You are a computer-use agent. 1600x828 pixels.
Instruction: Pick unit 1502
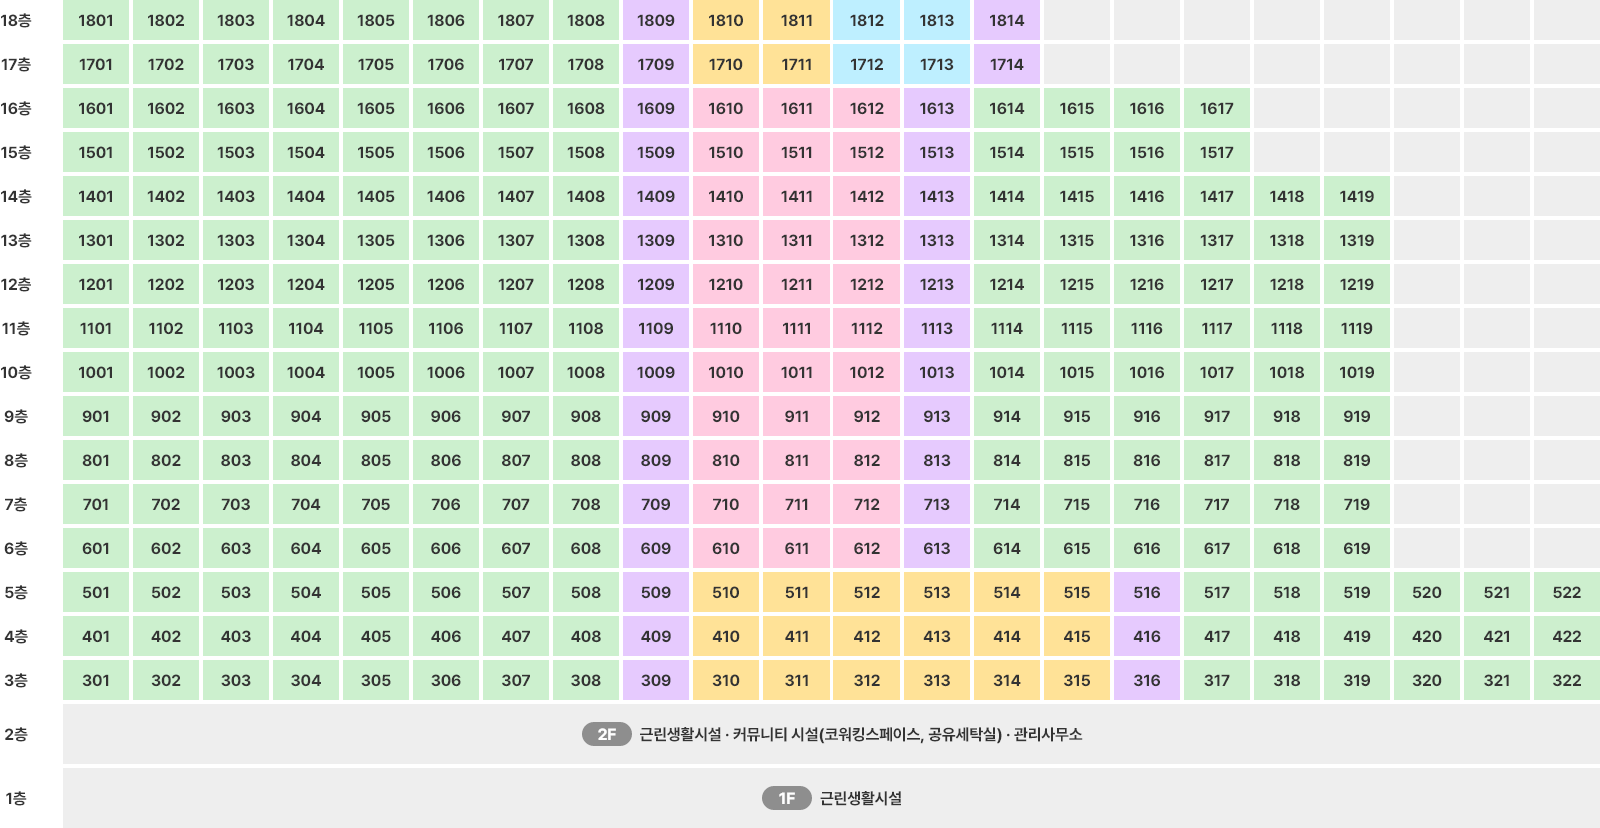tap(166, 152)
